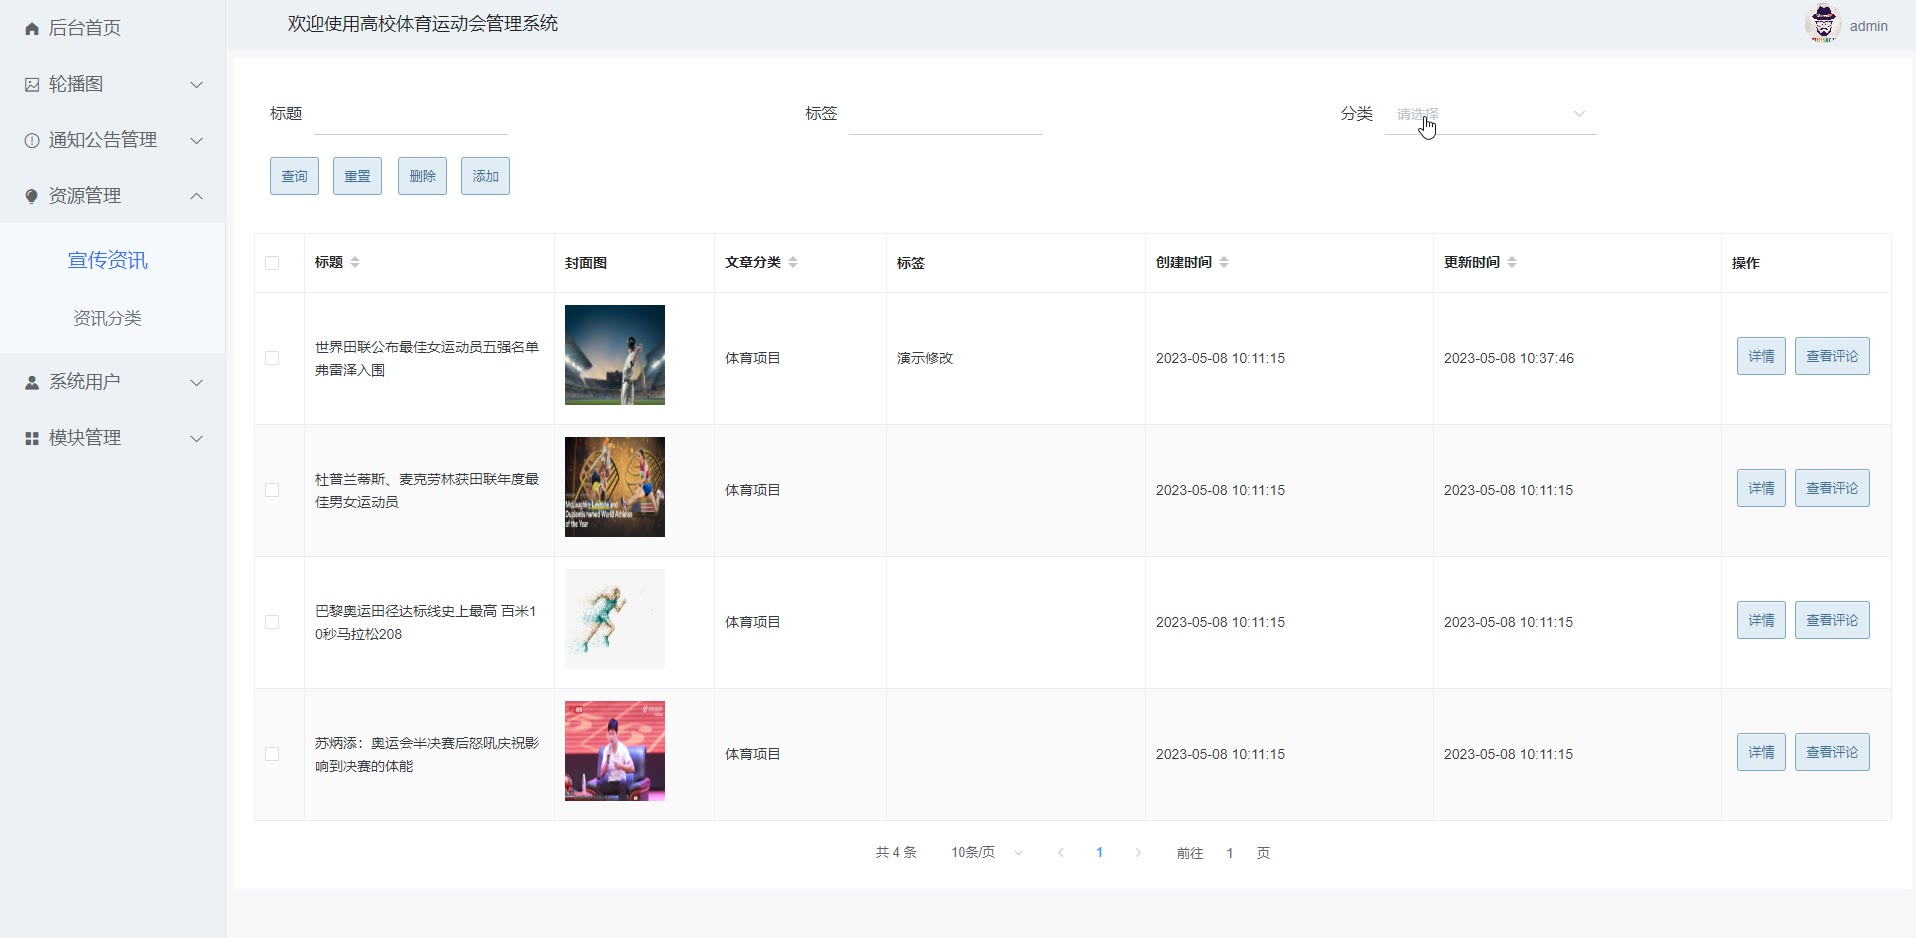The height and width of the screenshot is (938, 1916).
Task: Click the admin username text
Action: point(1868,26)
